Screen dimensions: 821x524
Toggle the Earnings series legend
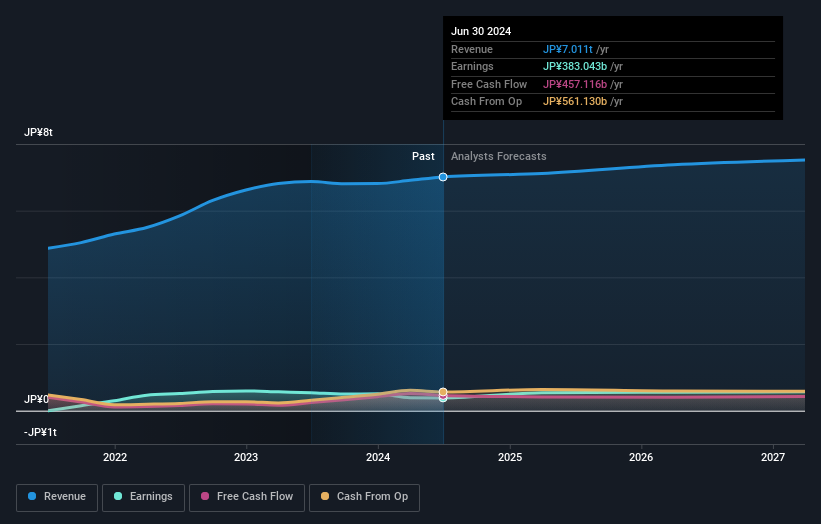143,497
